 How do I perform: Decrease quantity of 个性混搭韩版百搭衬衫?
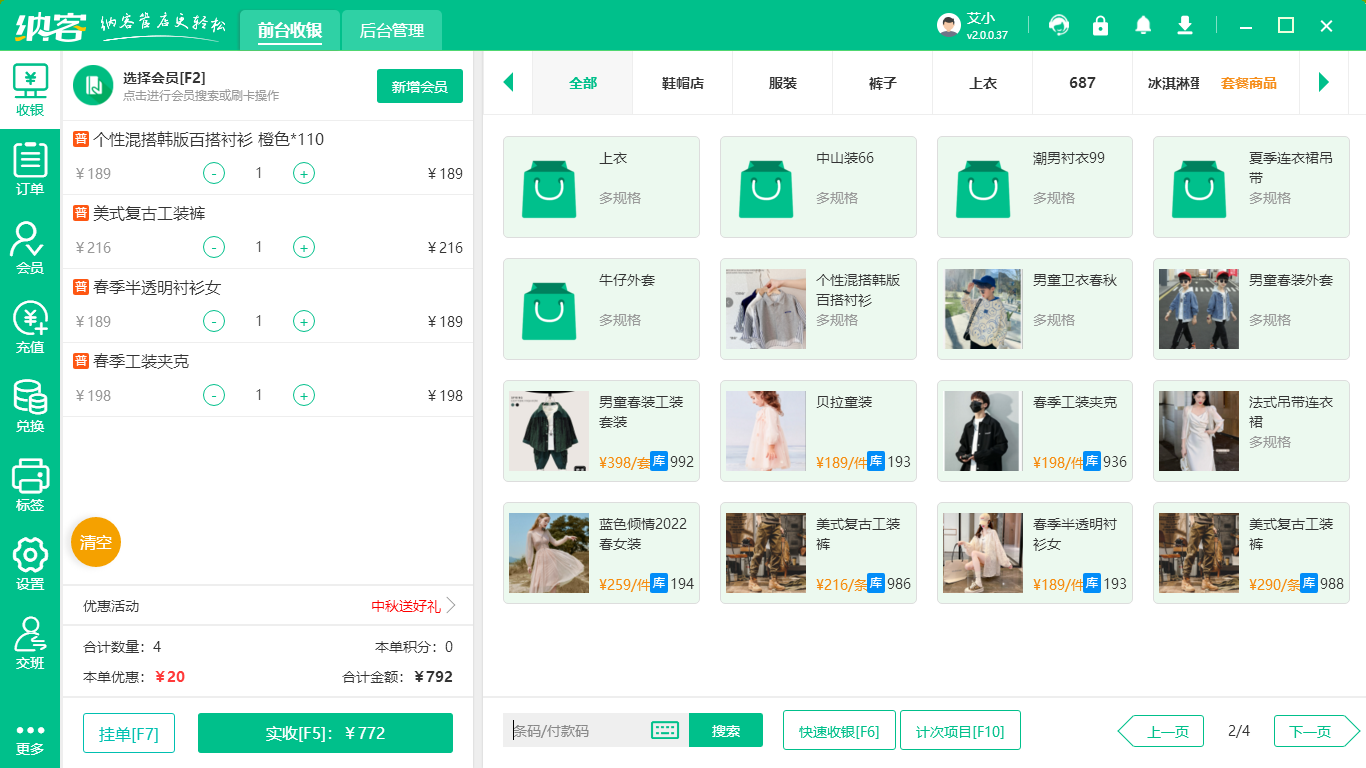point(214,173)
